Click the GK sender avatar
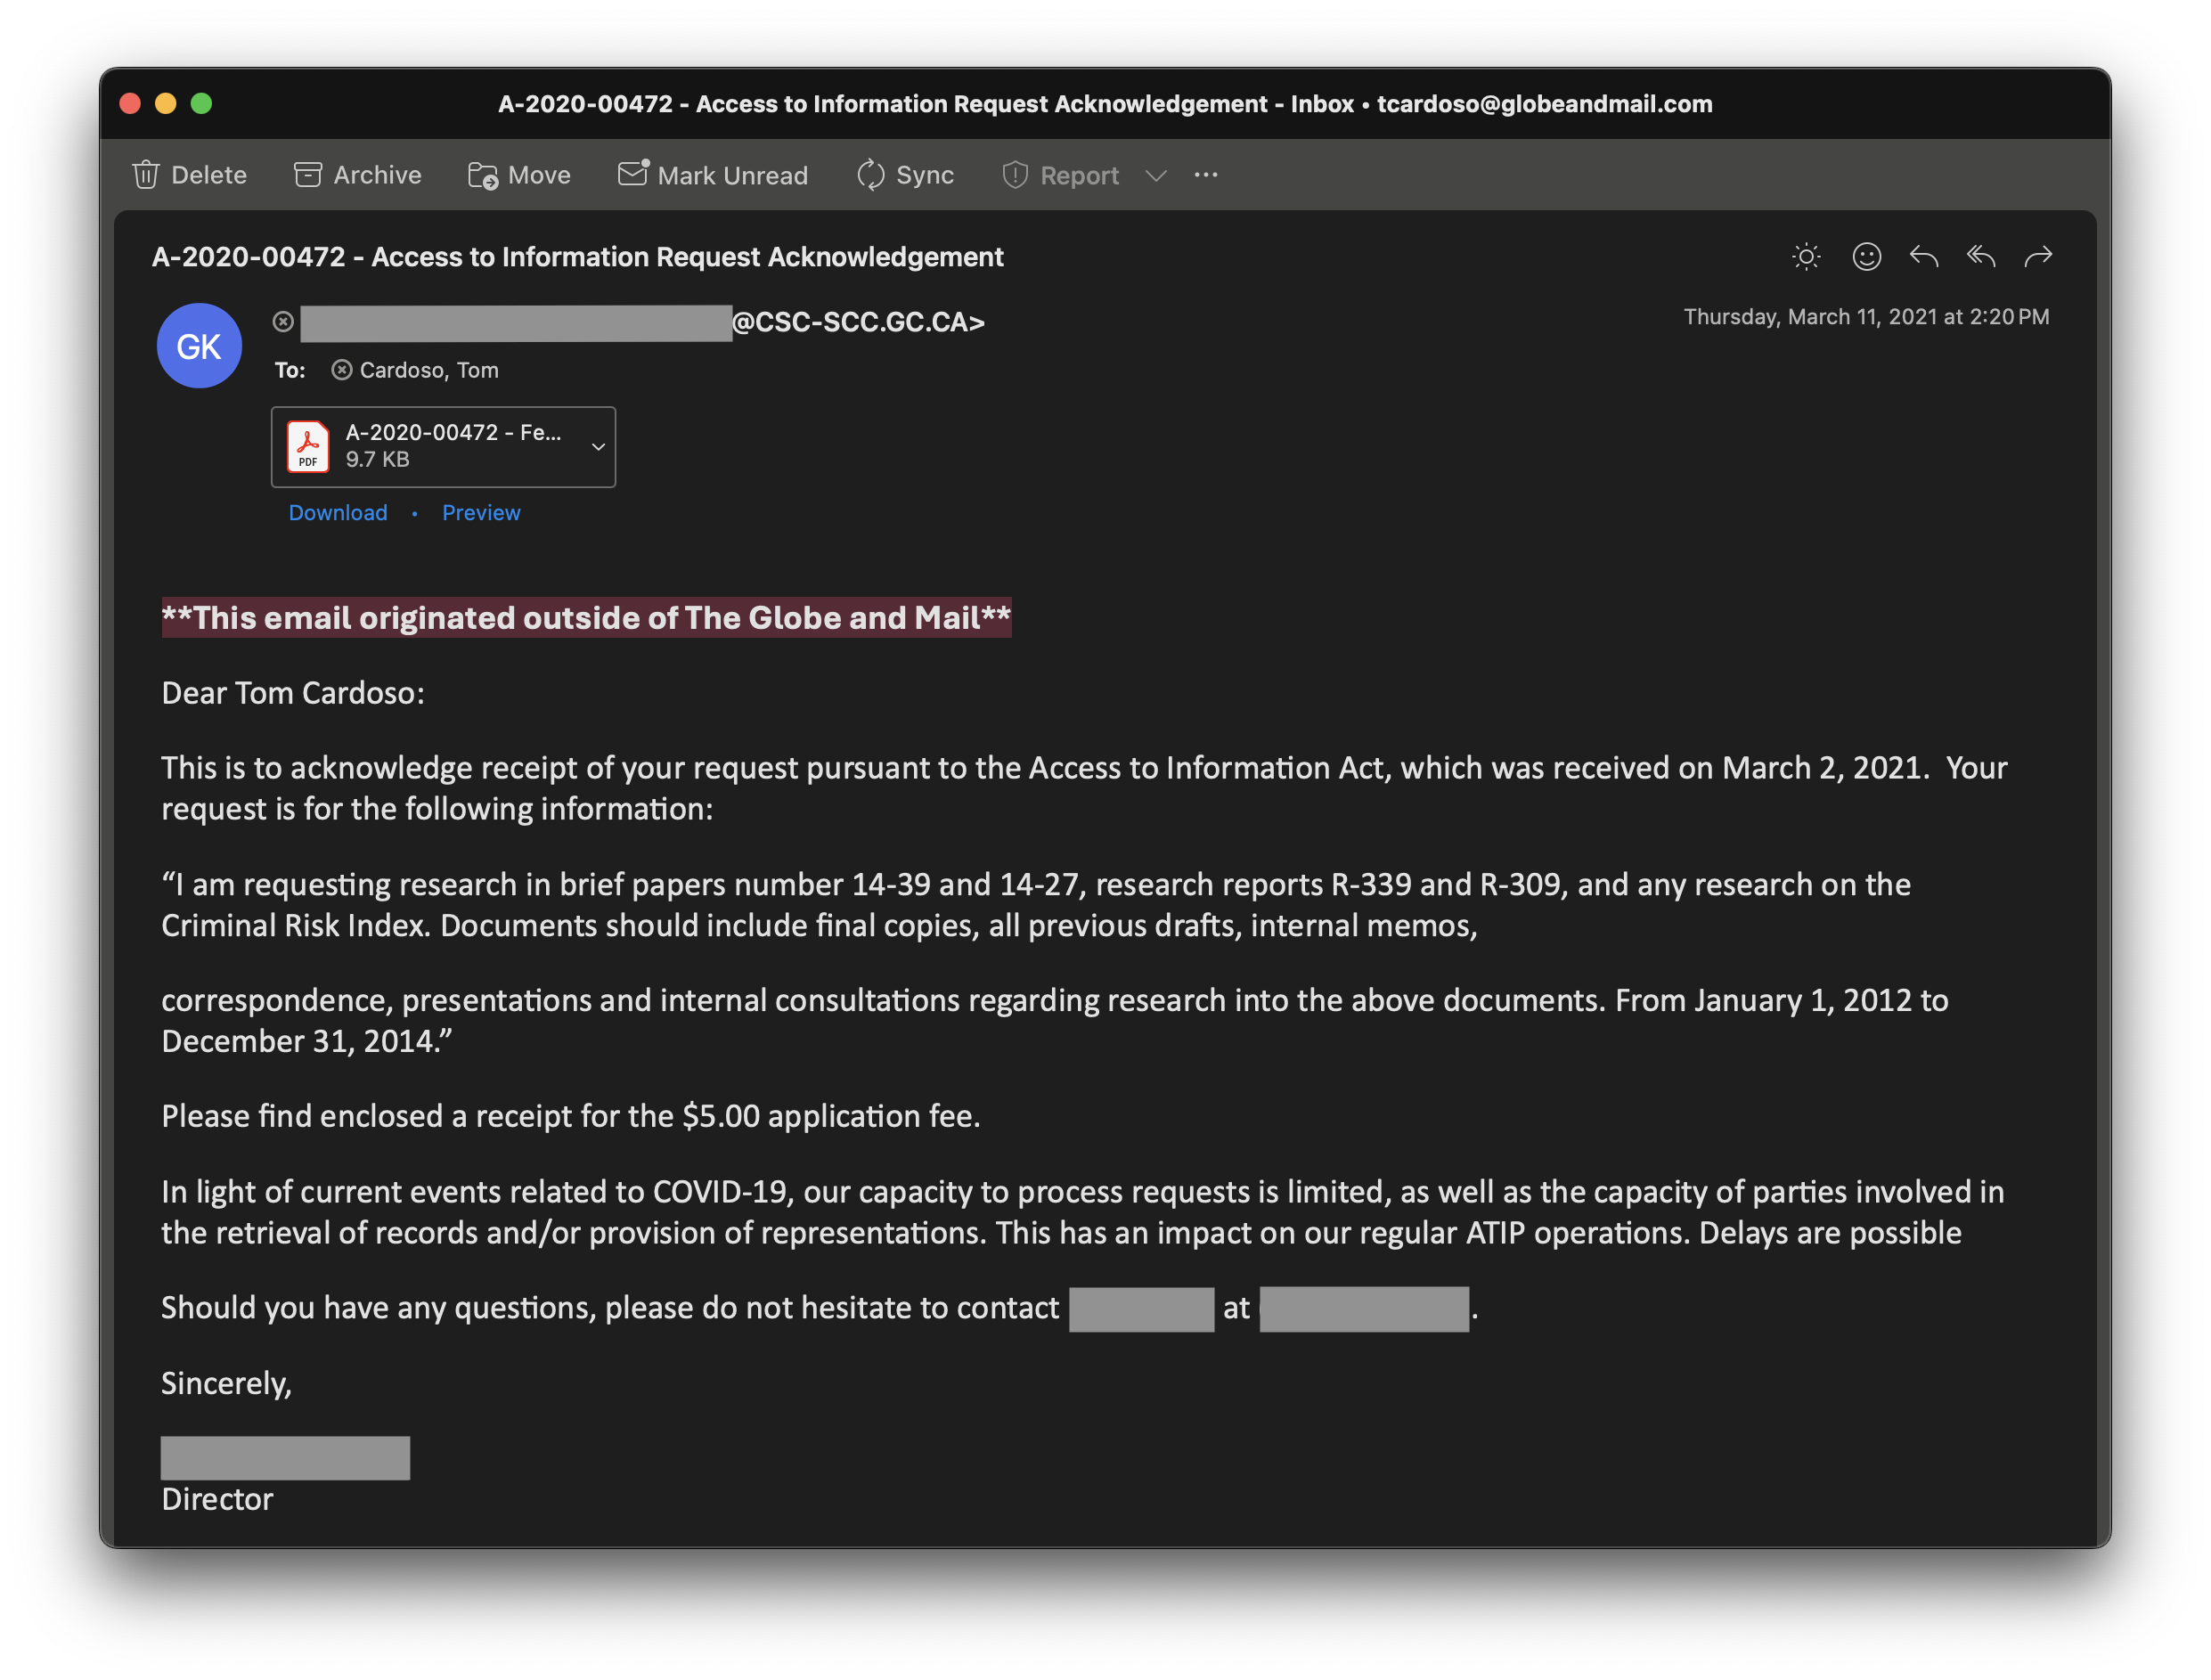 pyautogui.click(x=199, y=346)
